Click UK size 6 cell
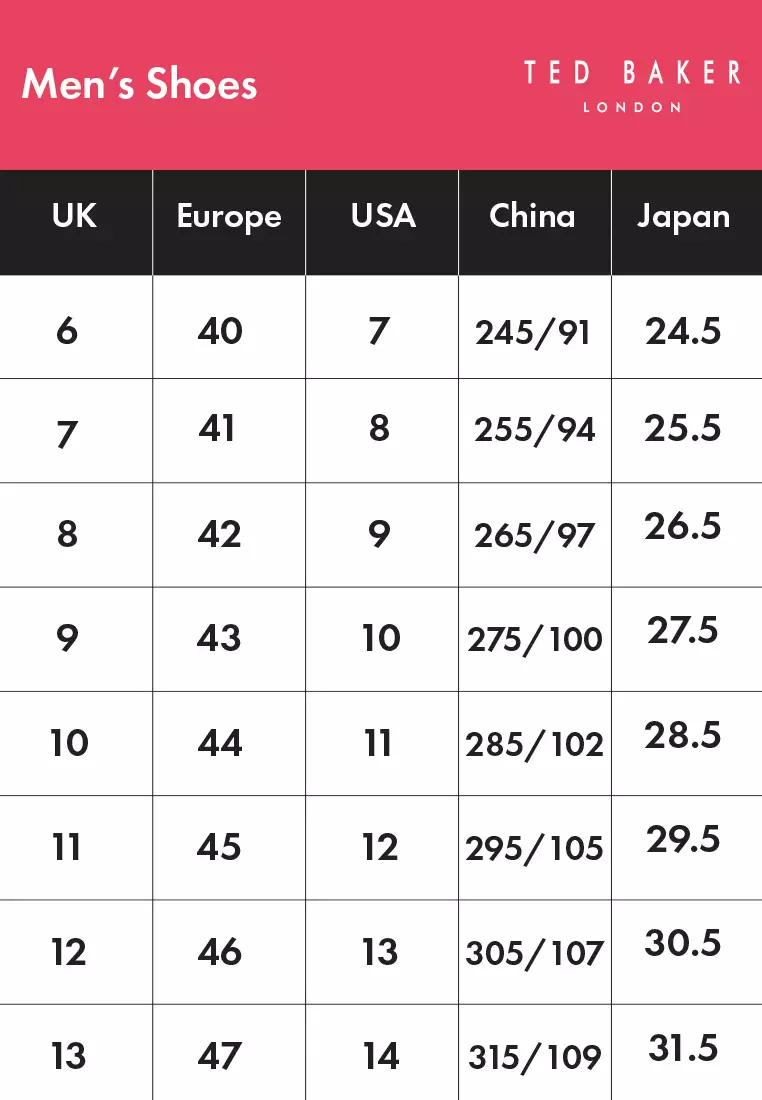Screen dimensions: 762x1100 [76, 327]
